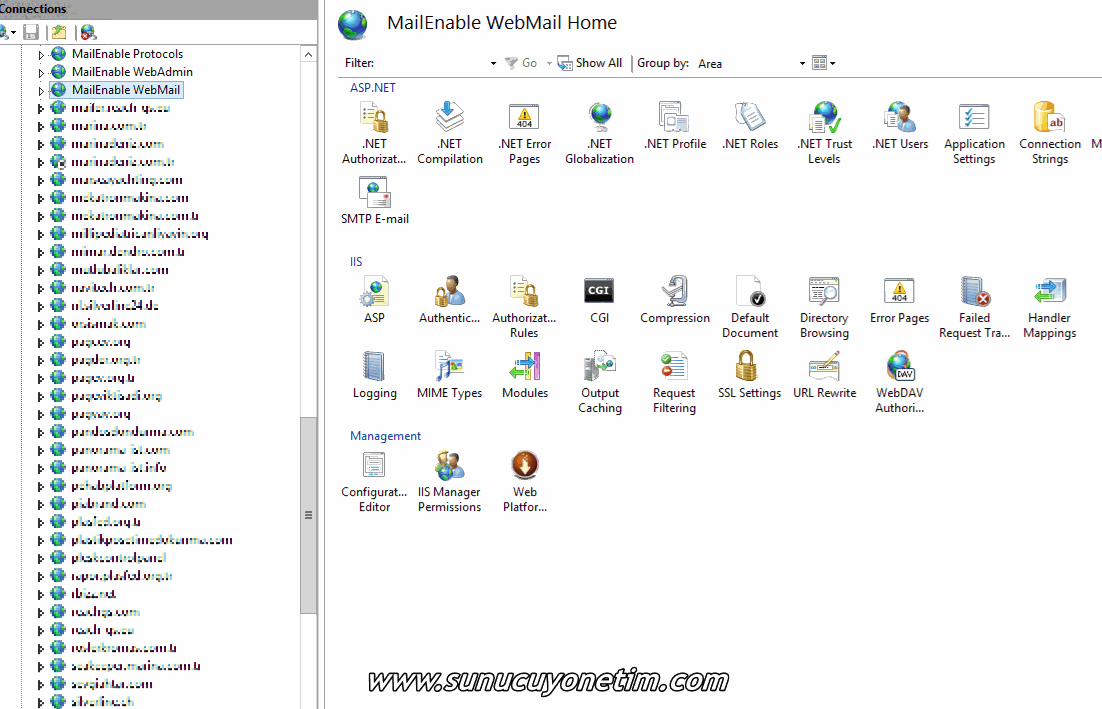Screen dimensions: 1102x709
Task: Open the Configuration Editor
Action: tap(374, 481)
